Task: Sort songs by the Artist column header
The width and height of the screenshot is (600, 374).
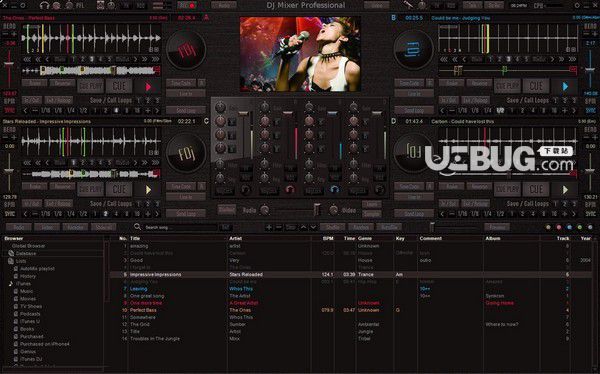Action: click(235, 238)
